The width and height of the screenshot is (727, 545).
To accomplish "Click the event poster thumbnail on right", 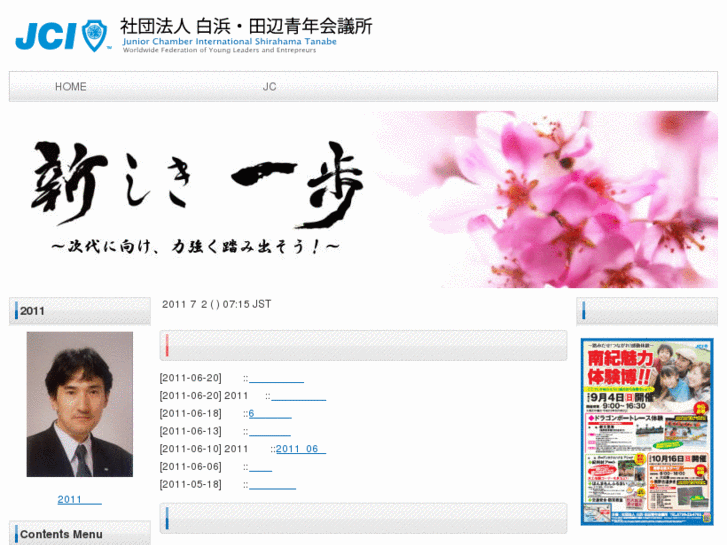I will 647,432.
